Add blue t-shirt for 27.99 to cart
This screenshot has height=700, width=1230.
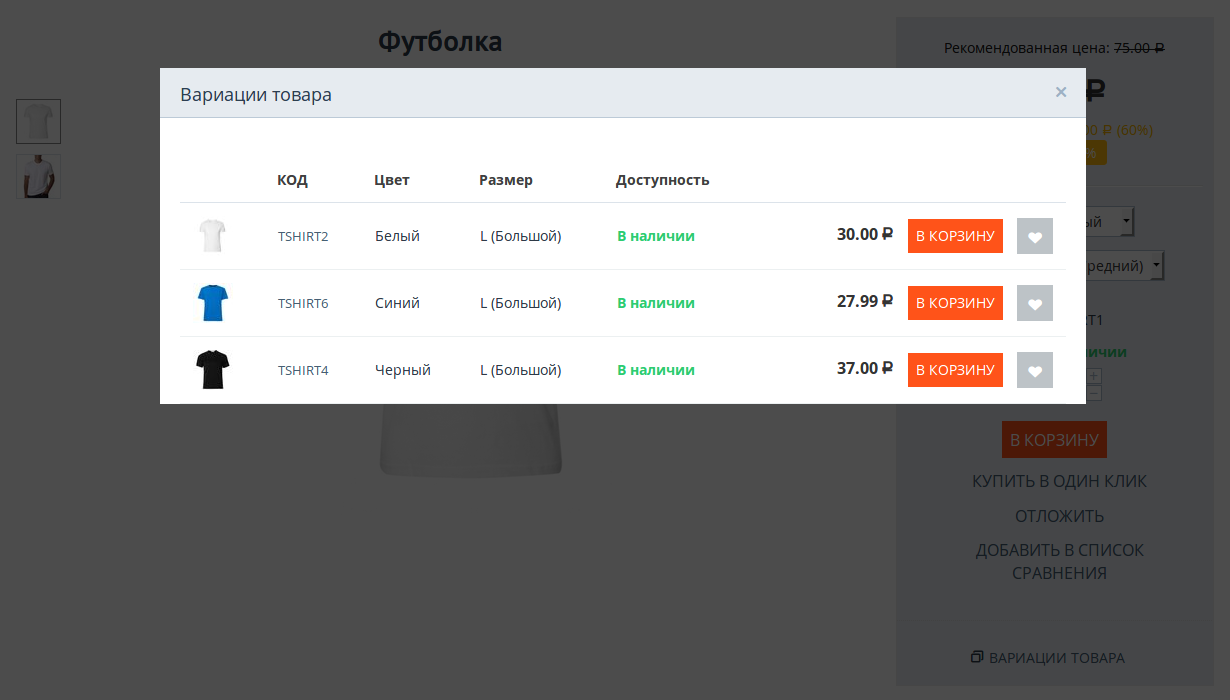point(955,303)
